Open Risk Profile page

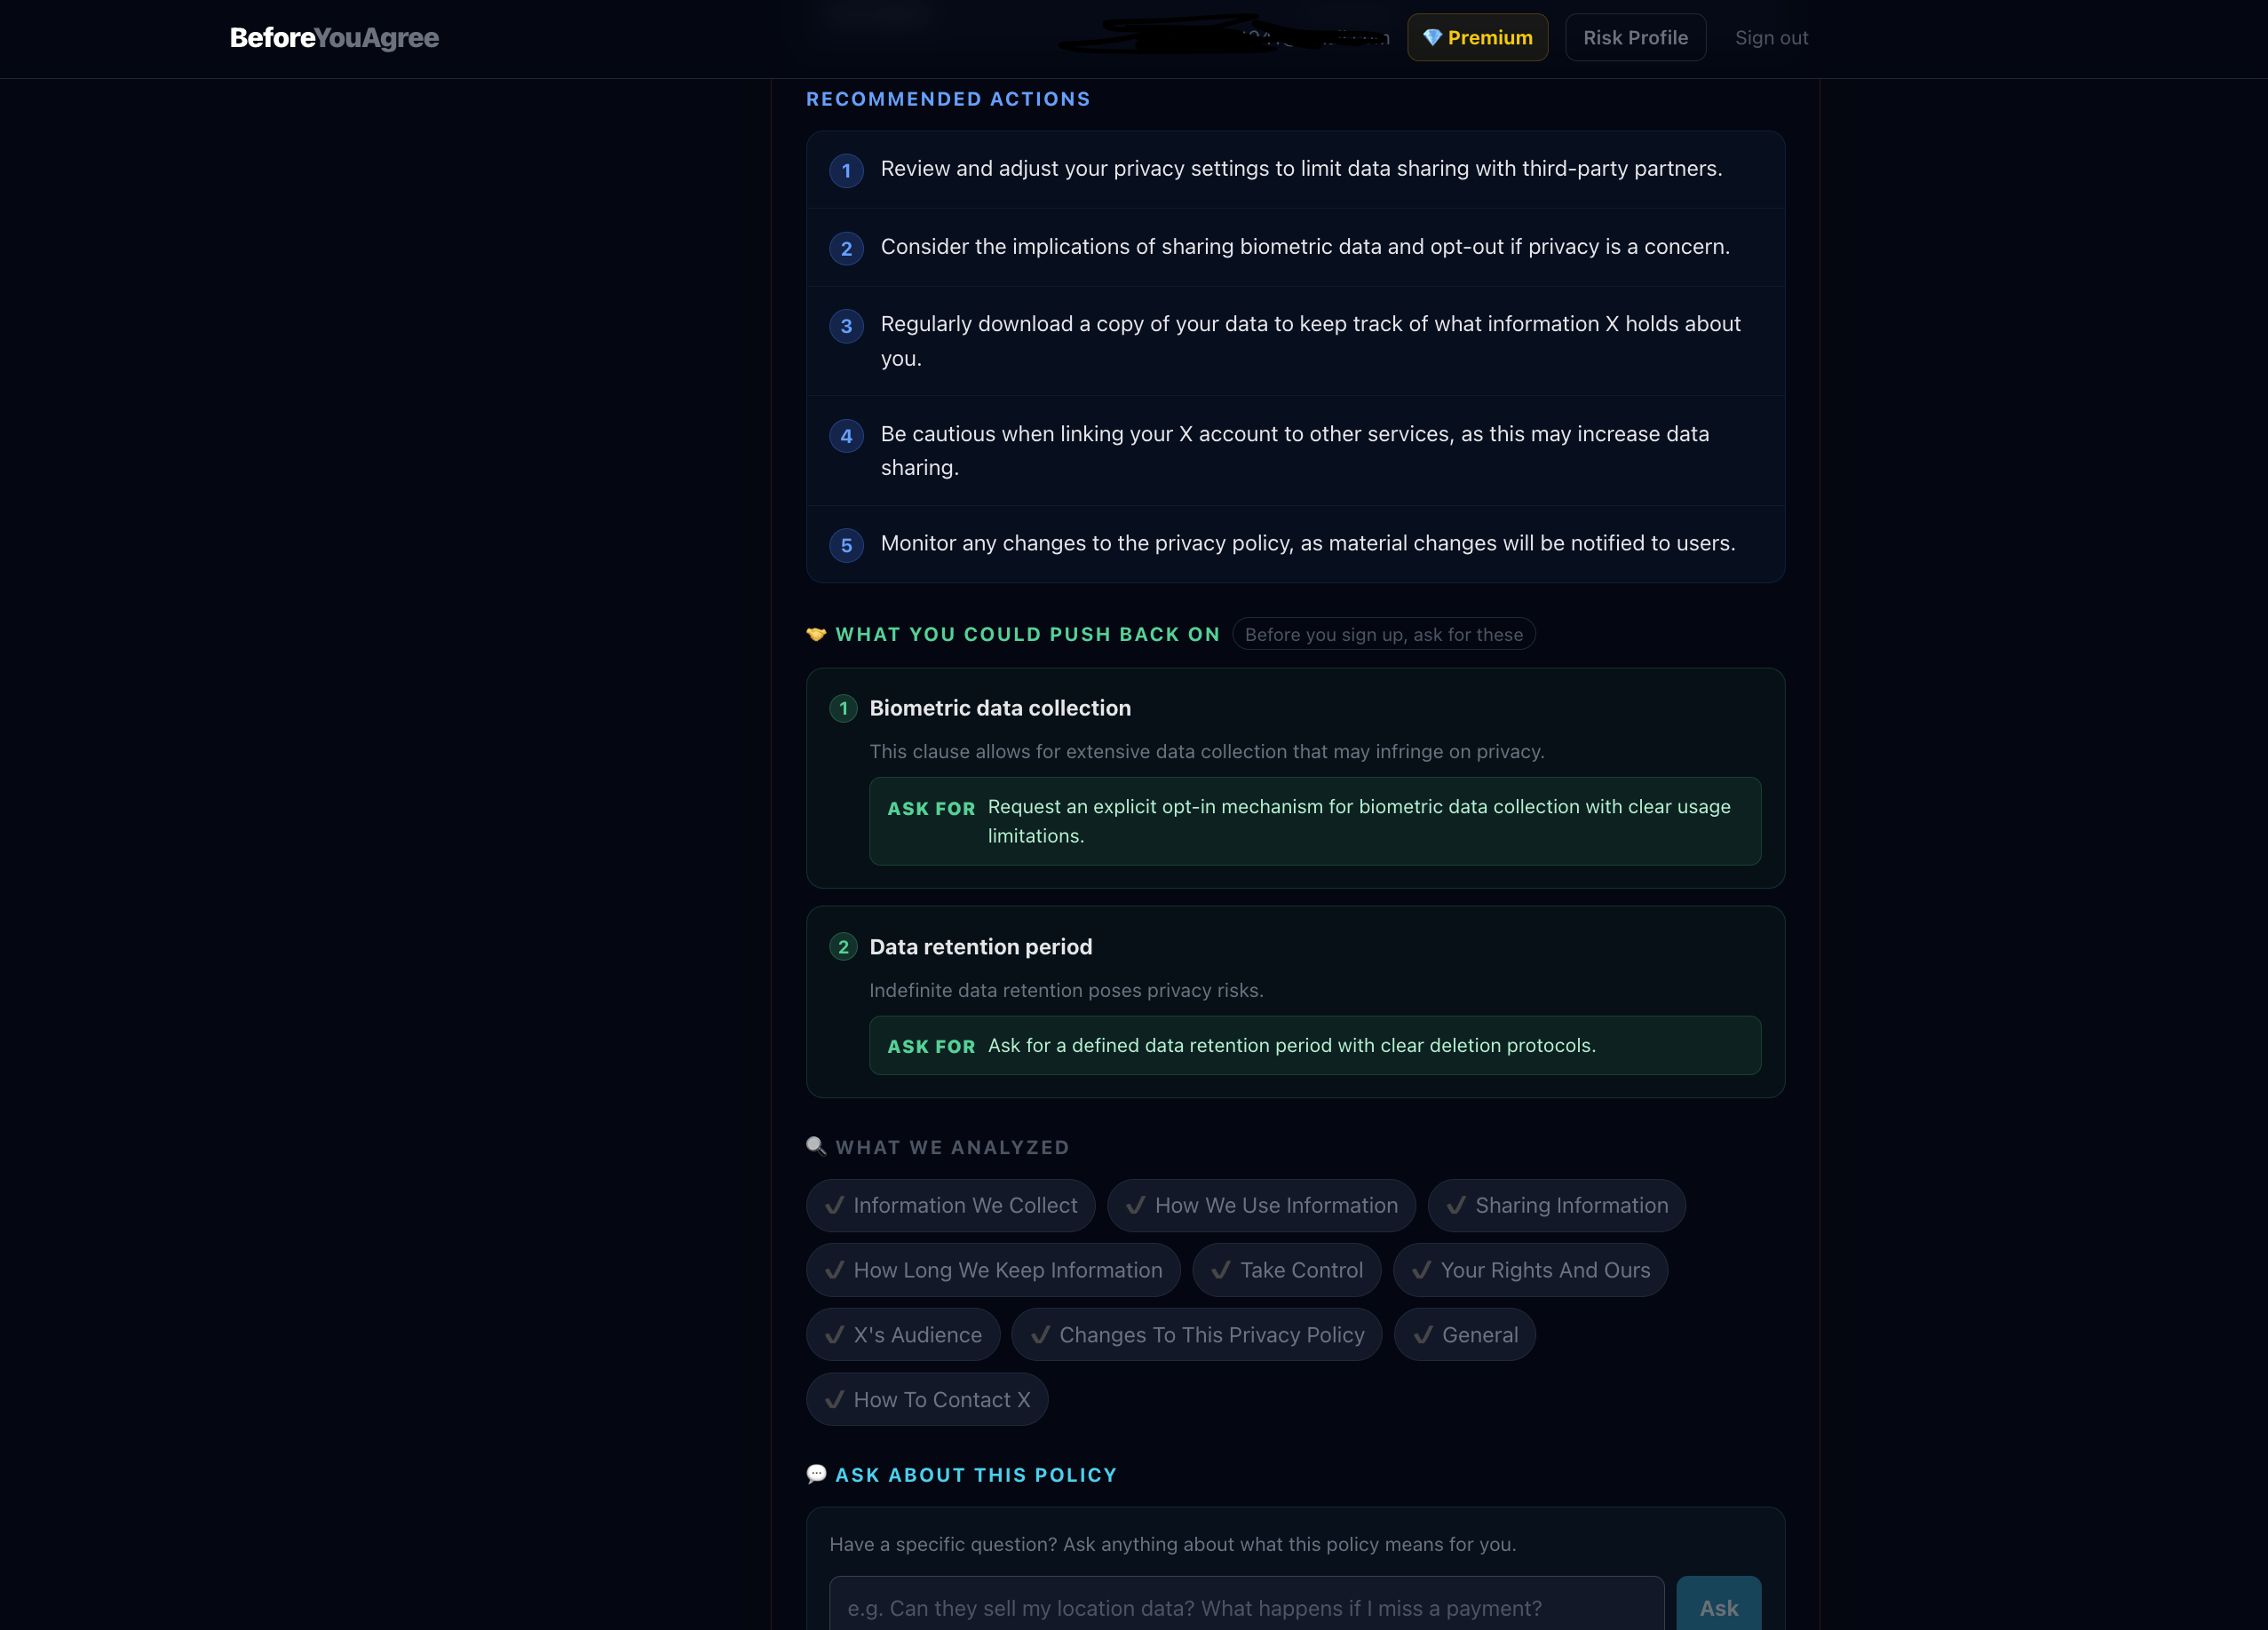coord(1635,38)
